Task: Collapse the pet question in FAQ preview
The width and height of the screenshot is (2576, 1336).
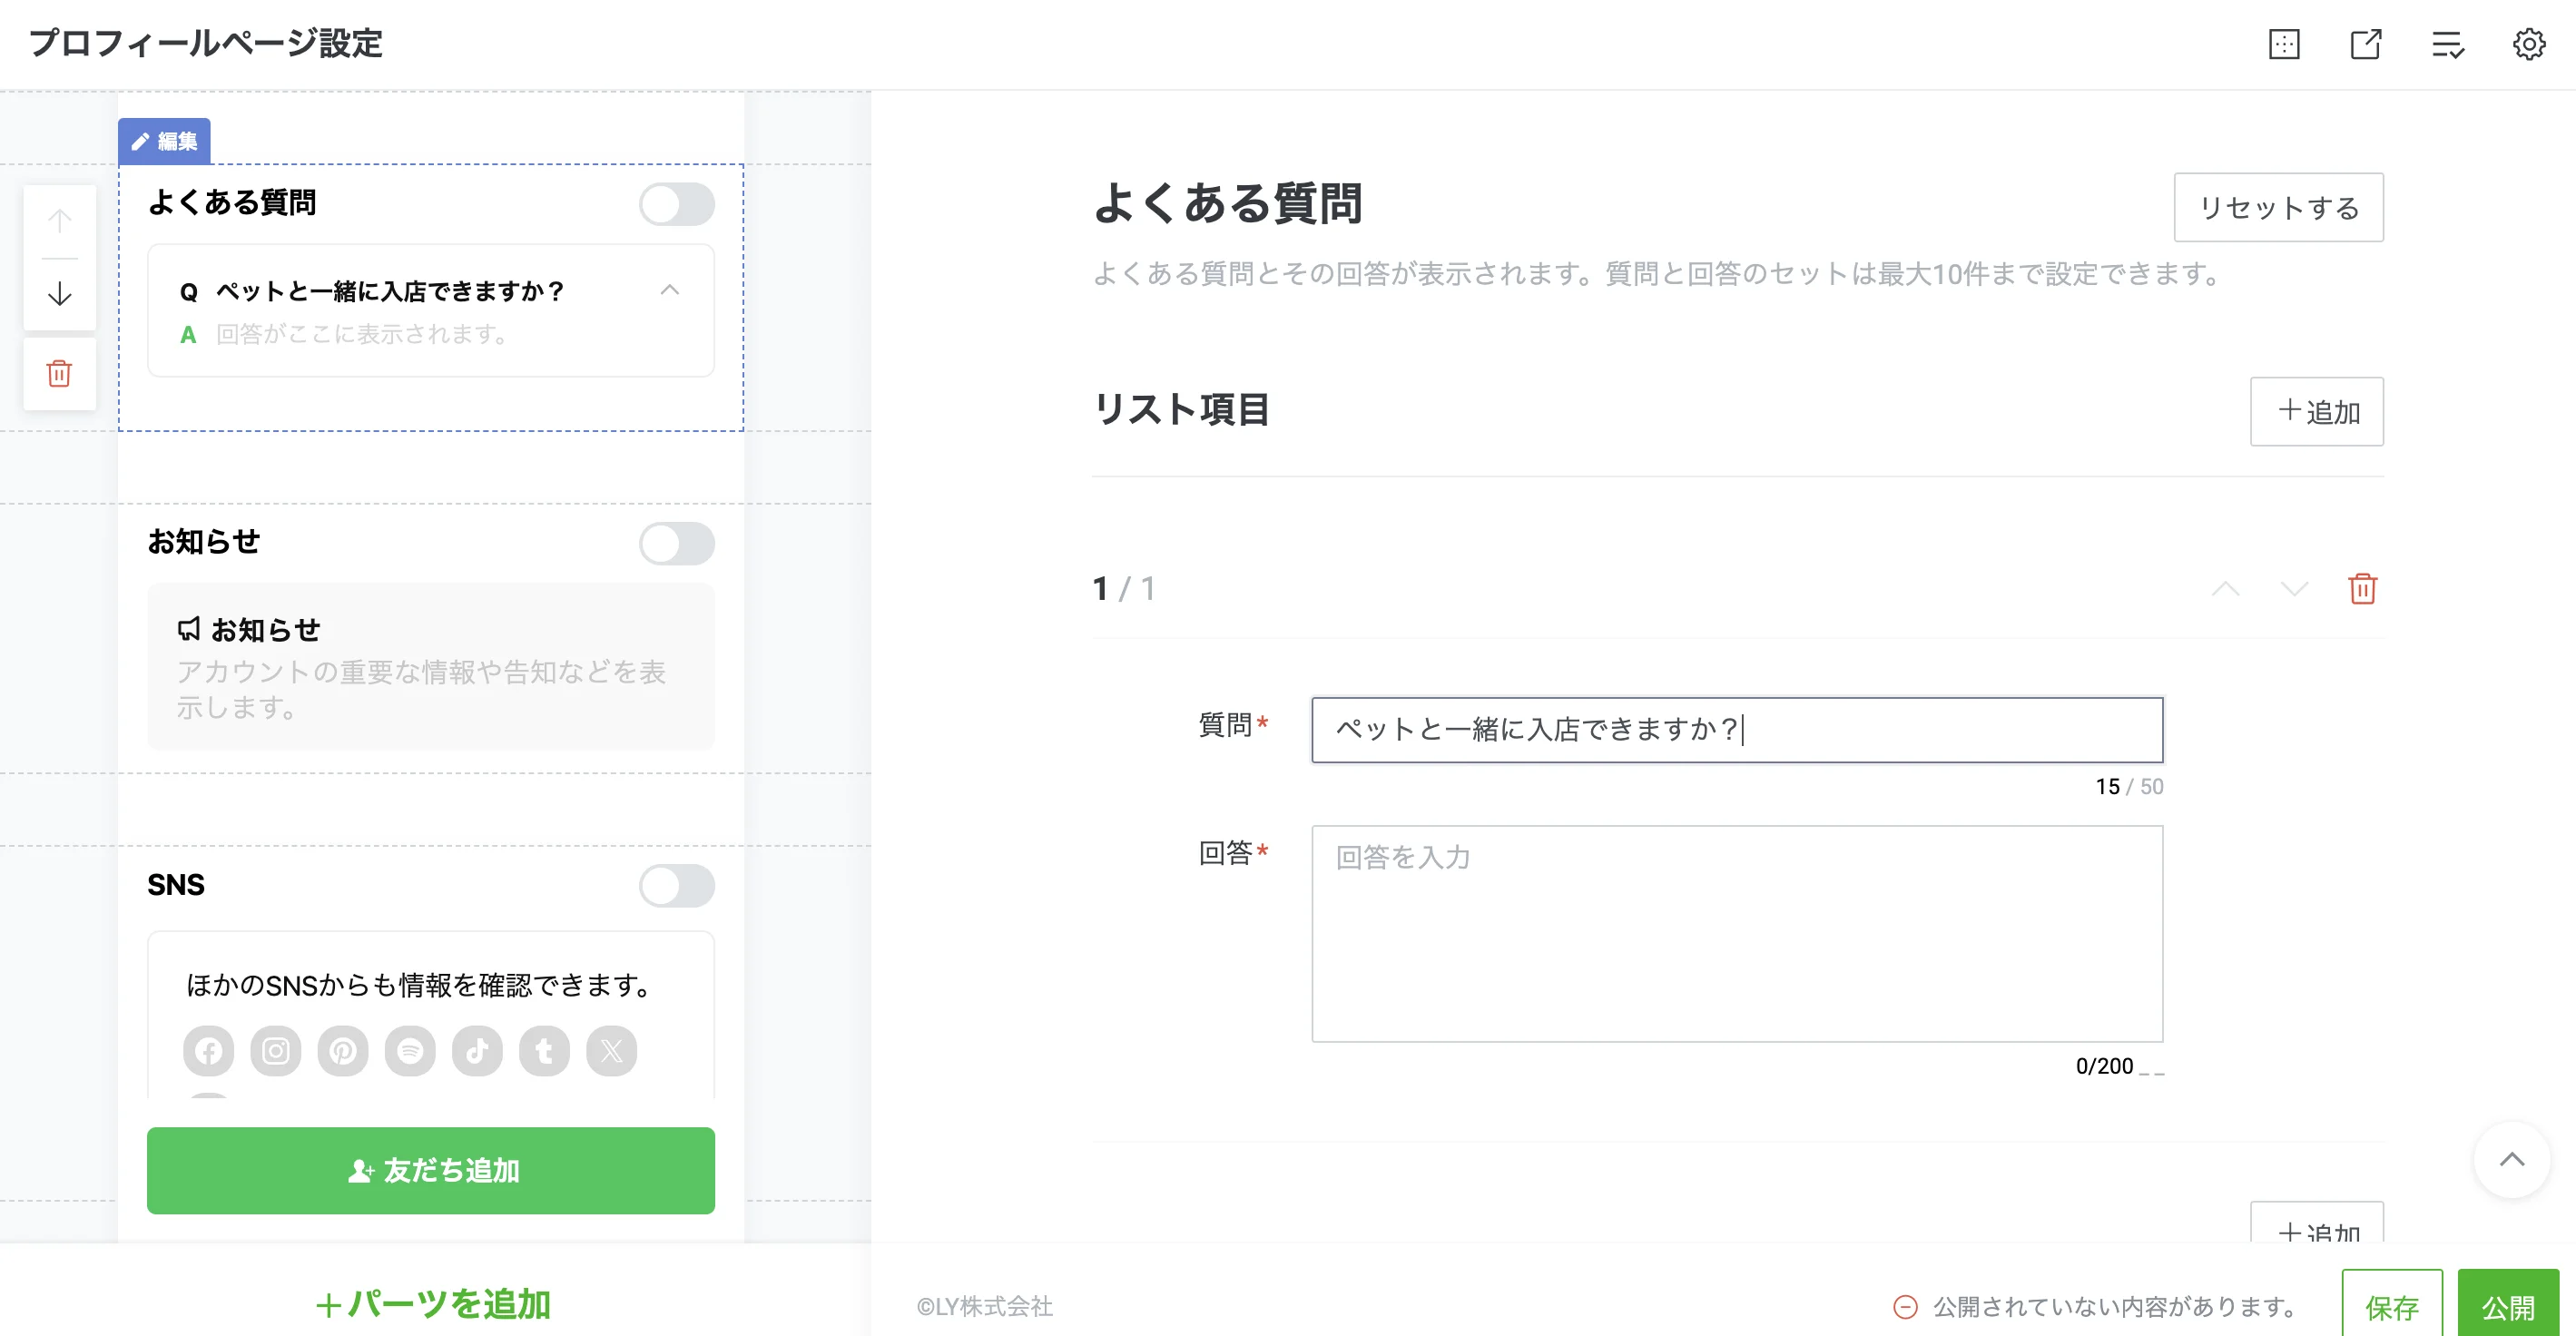Action: pos(670,290)
